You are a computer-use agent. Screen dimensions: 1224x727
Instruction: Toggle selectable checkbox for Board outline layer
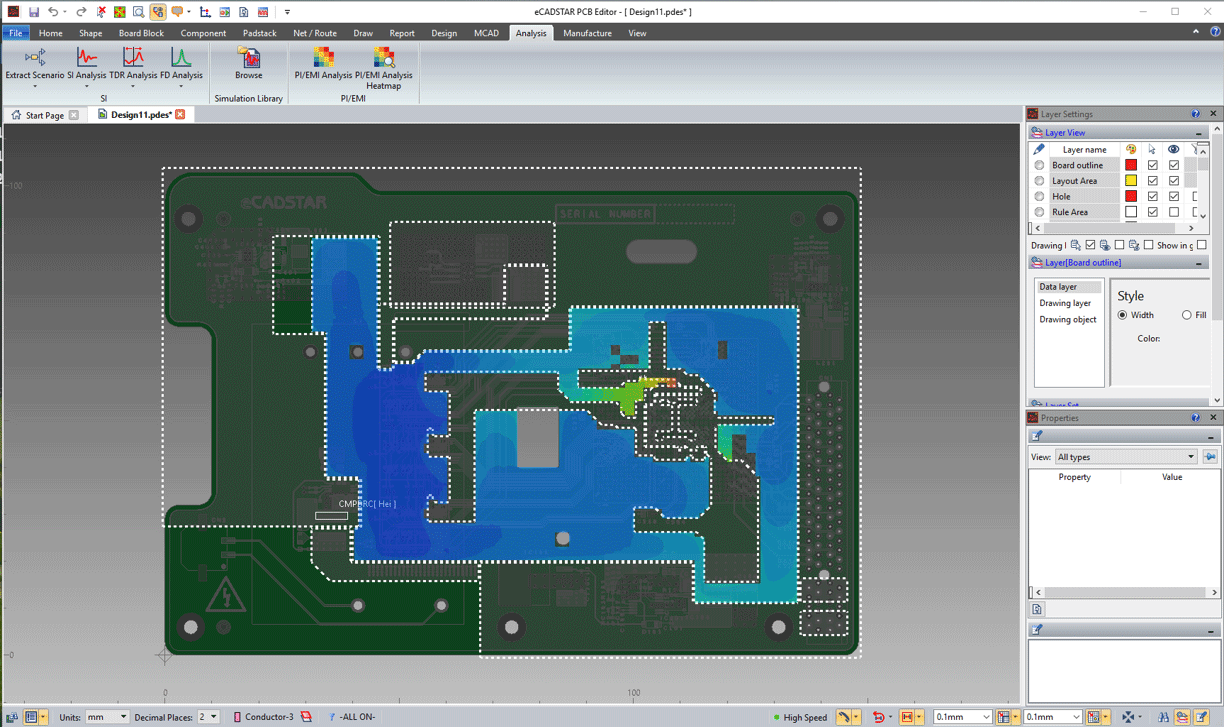click(x=1153, y=165)
